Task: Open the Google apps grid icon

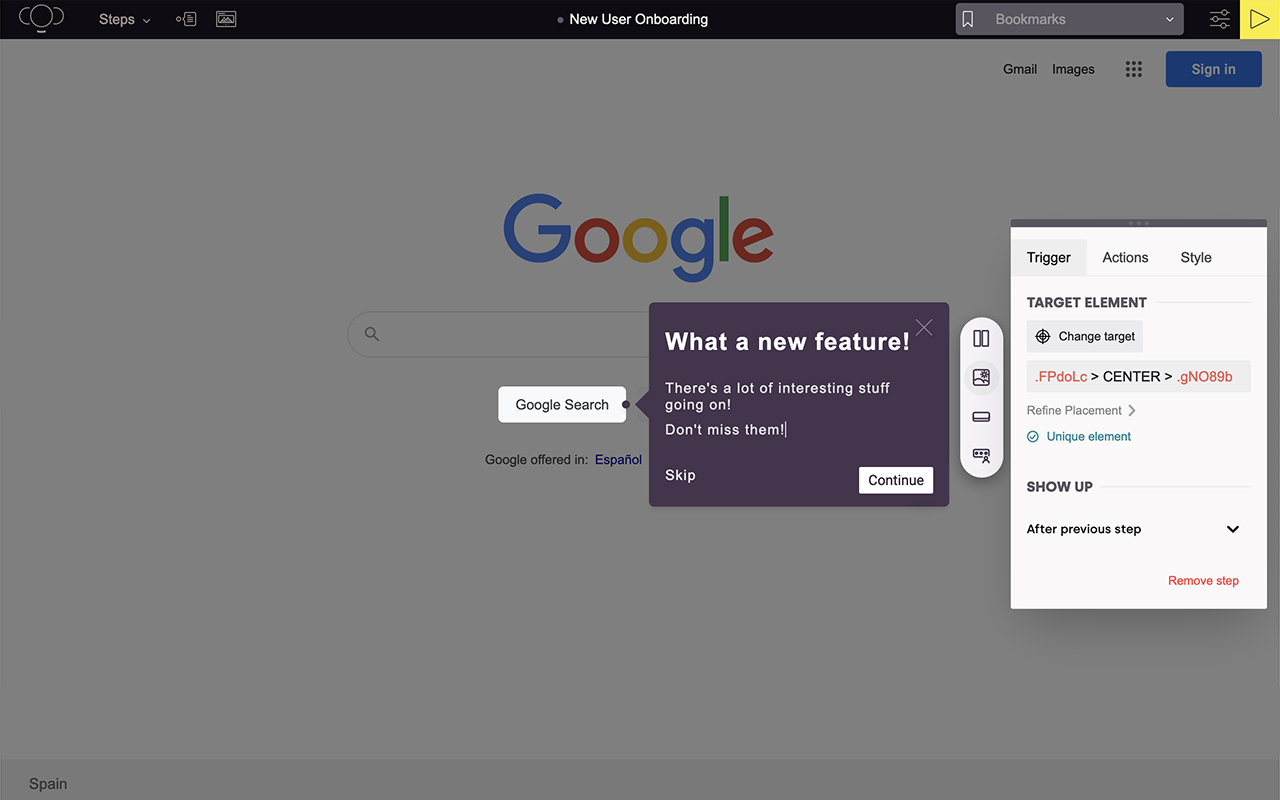Action: (1133, 69)
